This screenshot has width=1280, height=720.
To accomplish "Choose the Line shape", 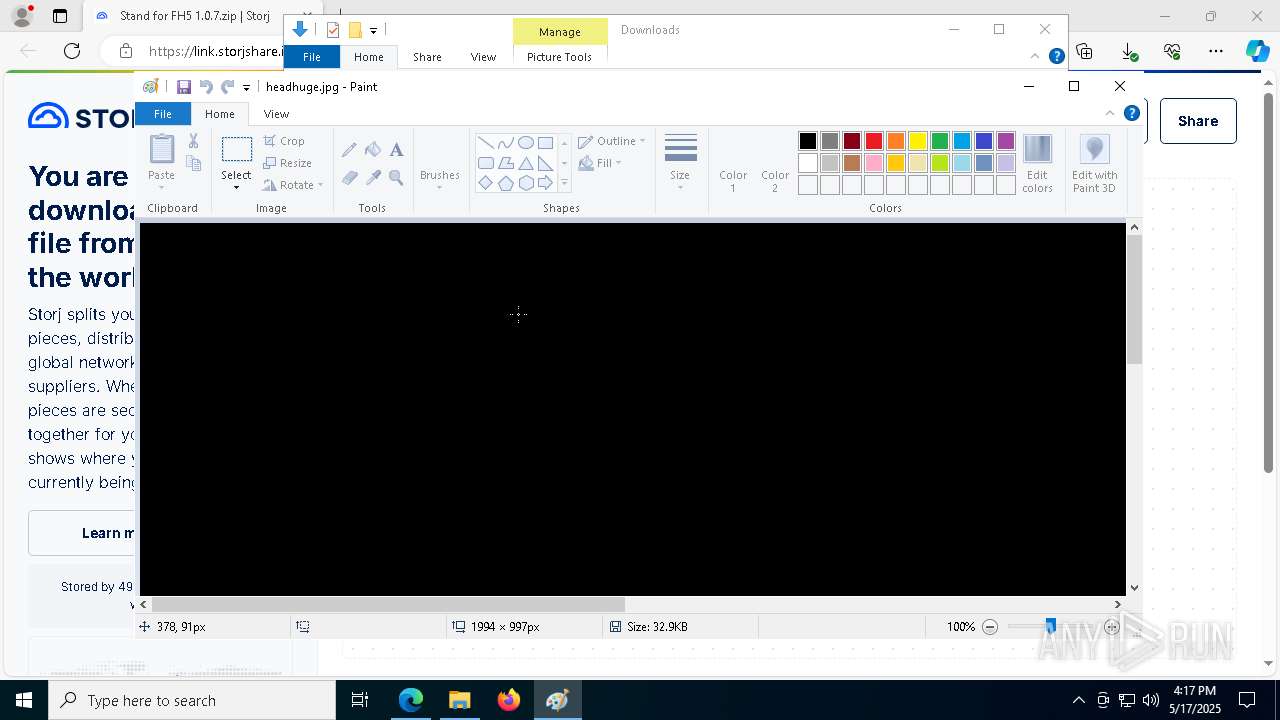I will pyautogui.click(x=485, y=143).
